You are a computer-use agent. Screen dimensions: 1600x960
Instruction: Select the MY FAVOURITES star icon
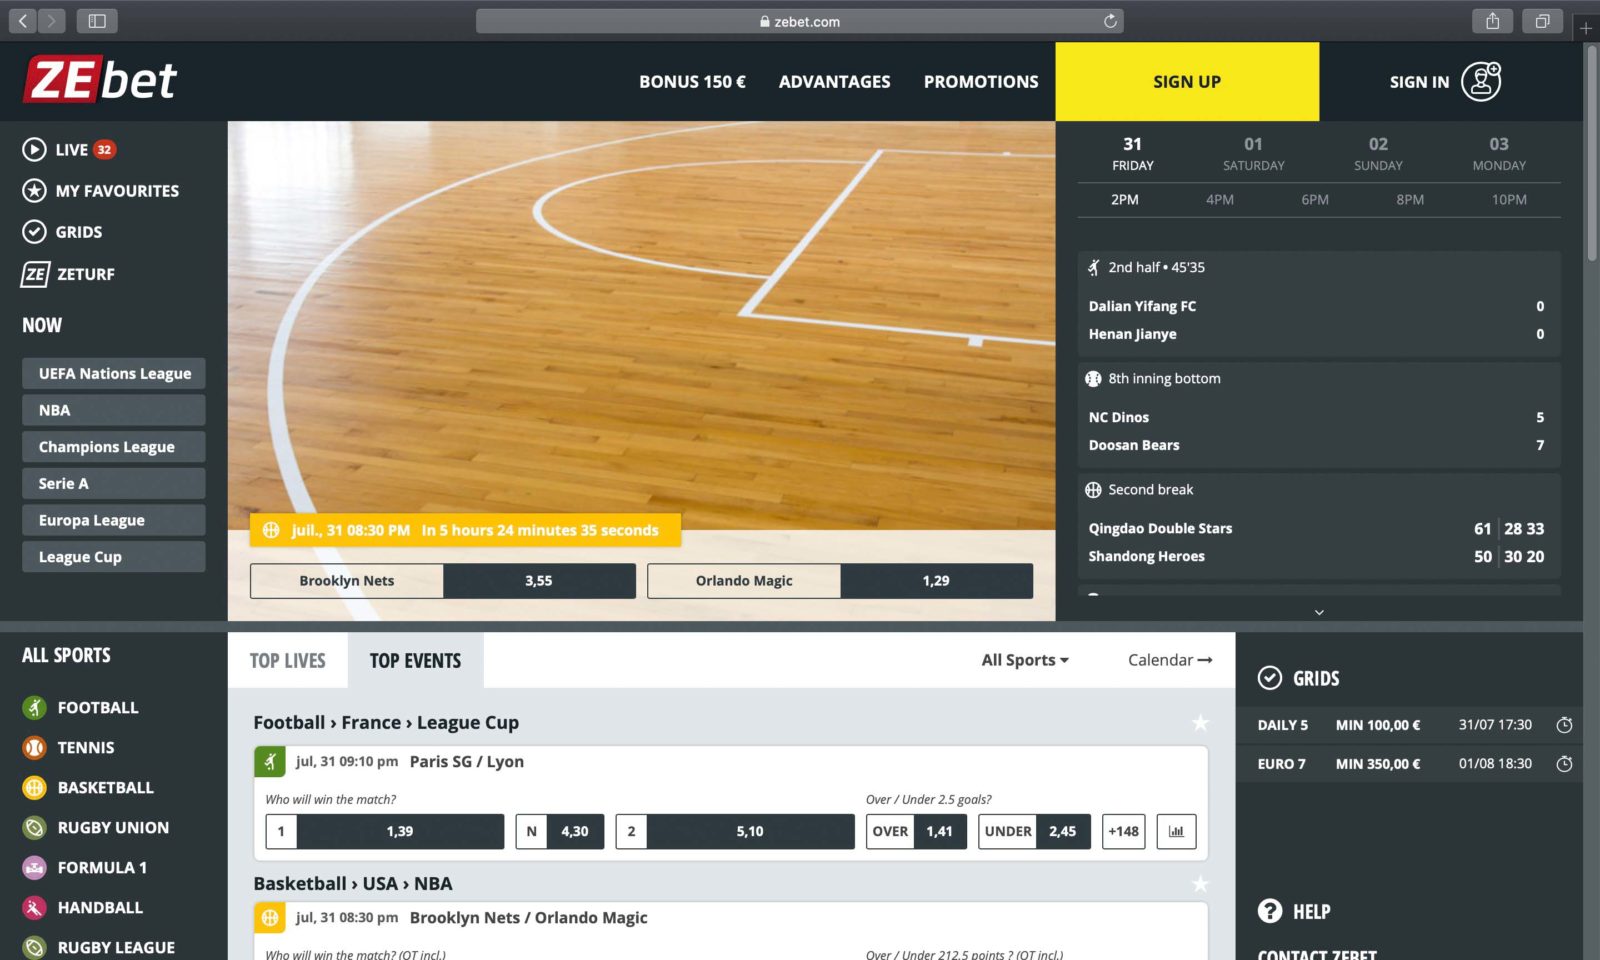tap(33, 190)
